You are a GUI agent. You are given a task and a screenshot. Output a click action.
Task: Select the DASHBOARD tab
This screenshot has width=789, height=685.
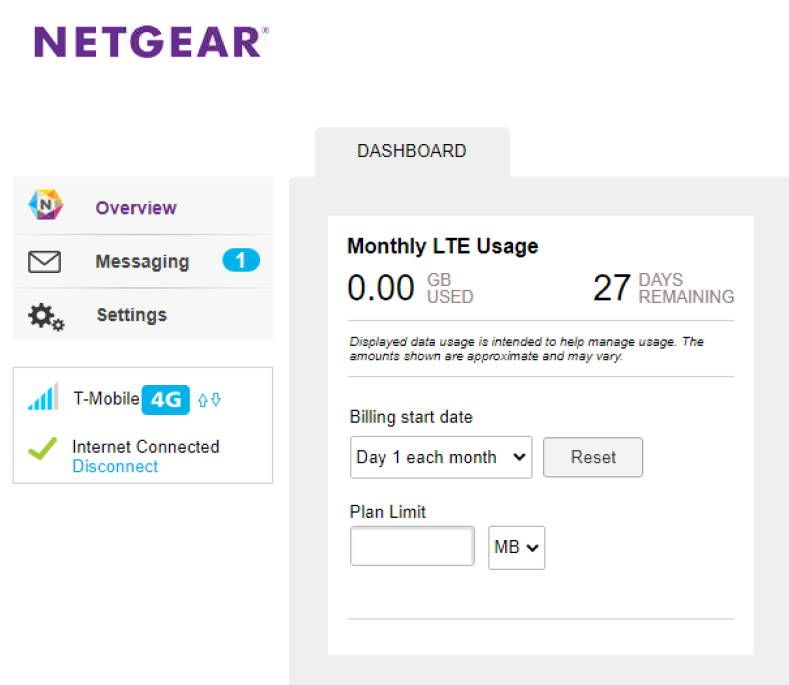[411, 151]
